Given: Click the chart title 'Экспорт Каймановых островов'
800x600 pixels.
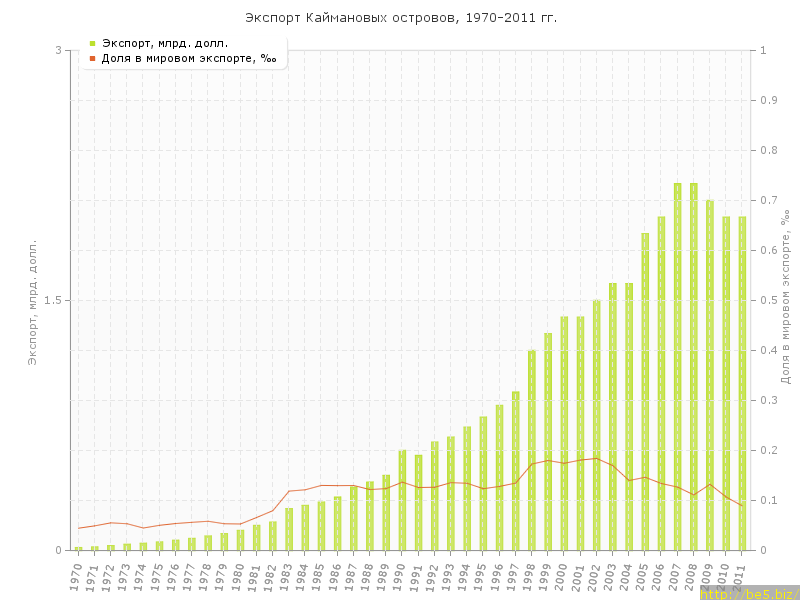Looking at the screenshot, I should [401, 18].
